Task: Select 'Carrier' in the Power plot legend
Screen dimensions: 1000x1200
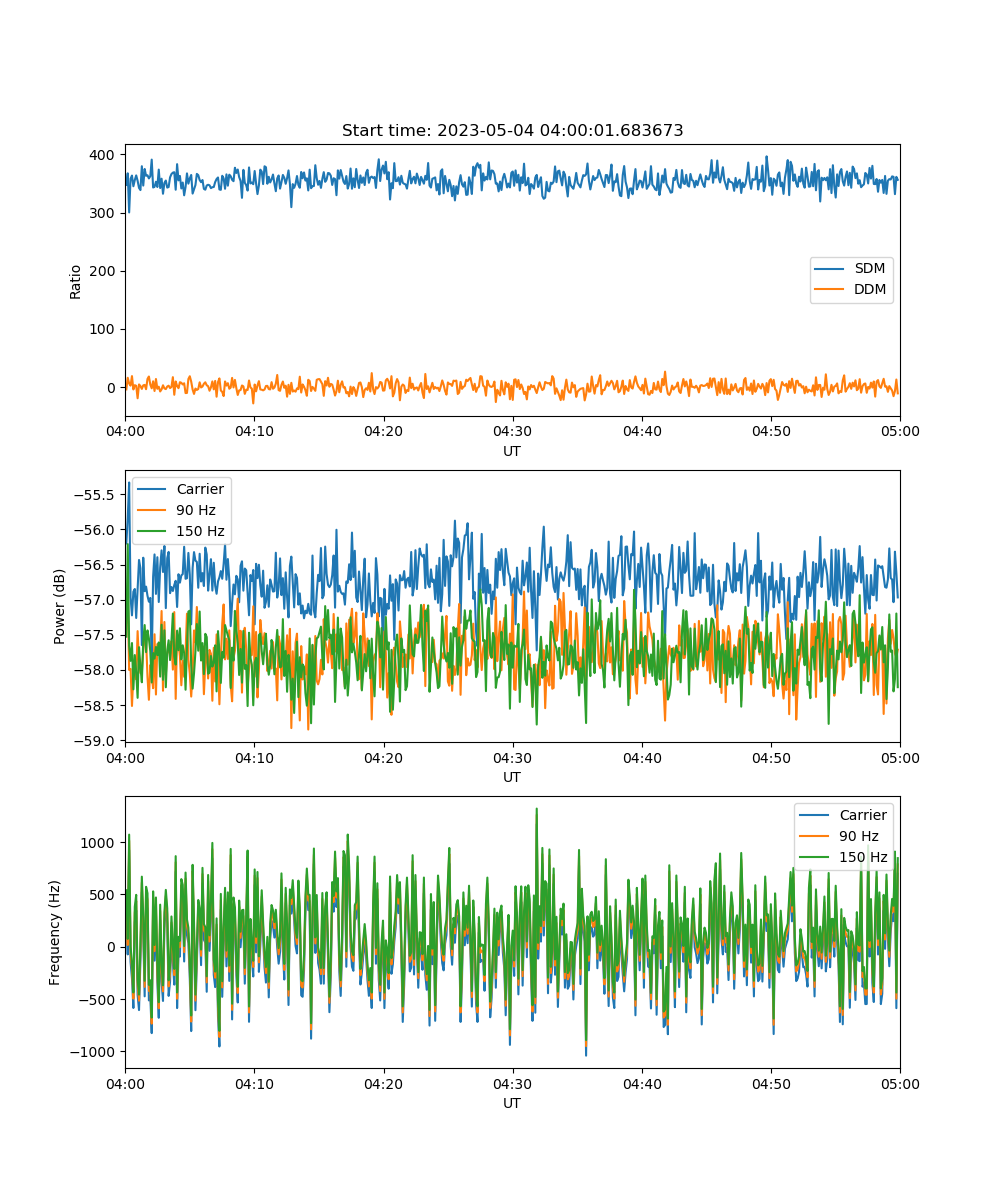Action: pos(200,489)
